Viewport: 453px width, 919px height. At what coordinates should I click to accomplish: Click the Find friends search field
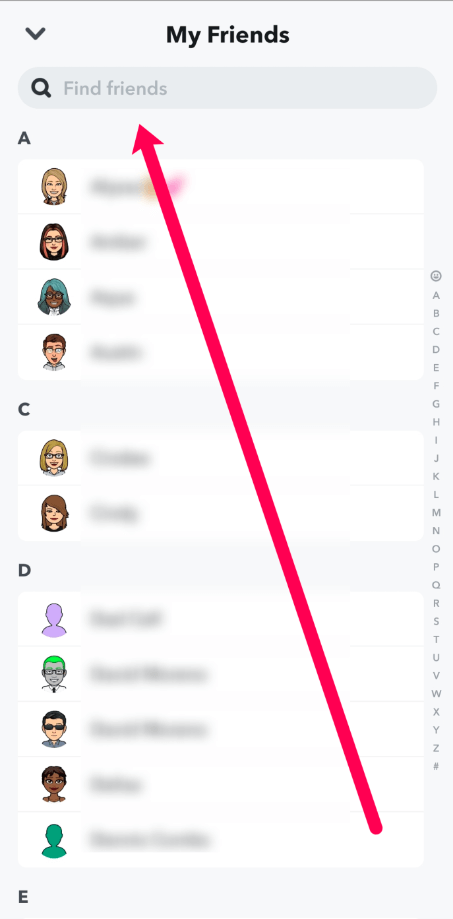tap(227, 88)
